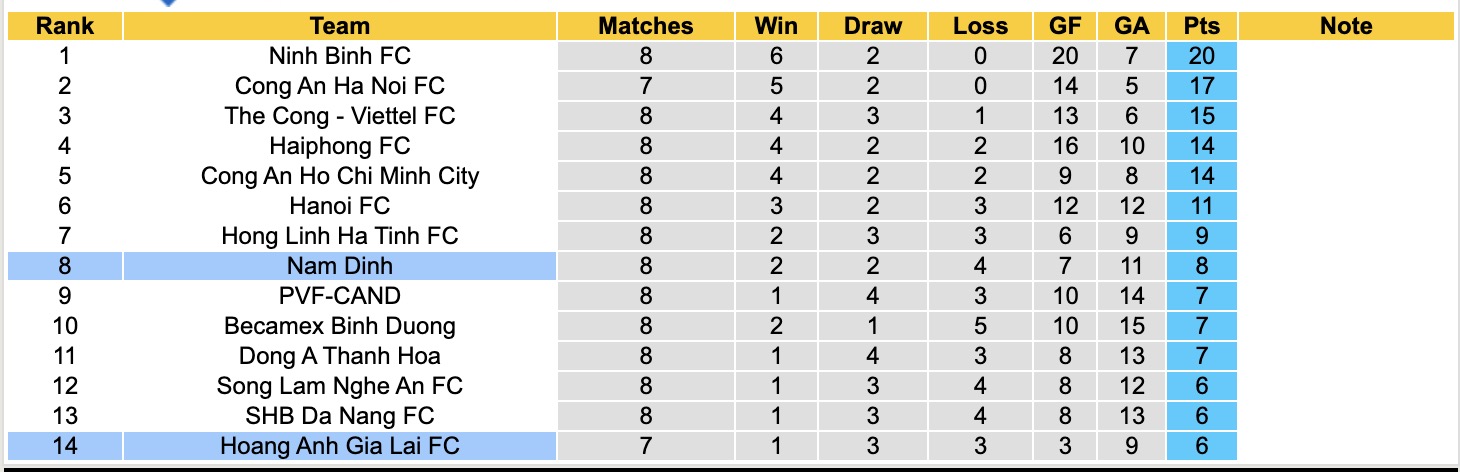Select rank 14 highlighted cell
This screenshot has width=1460, height=472.
pos(65,445)
